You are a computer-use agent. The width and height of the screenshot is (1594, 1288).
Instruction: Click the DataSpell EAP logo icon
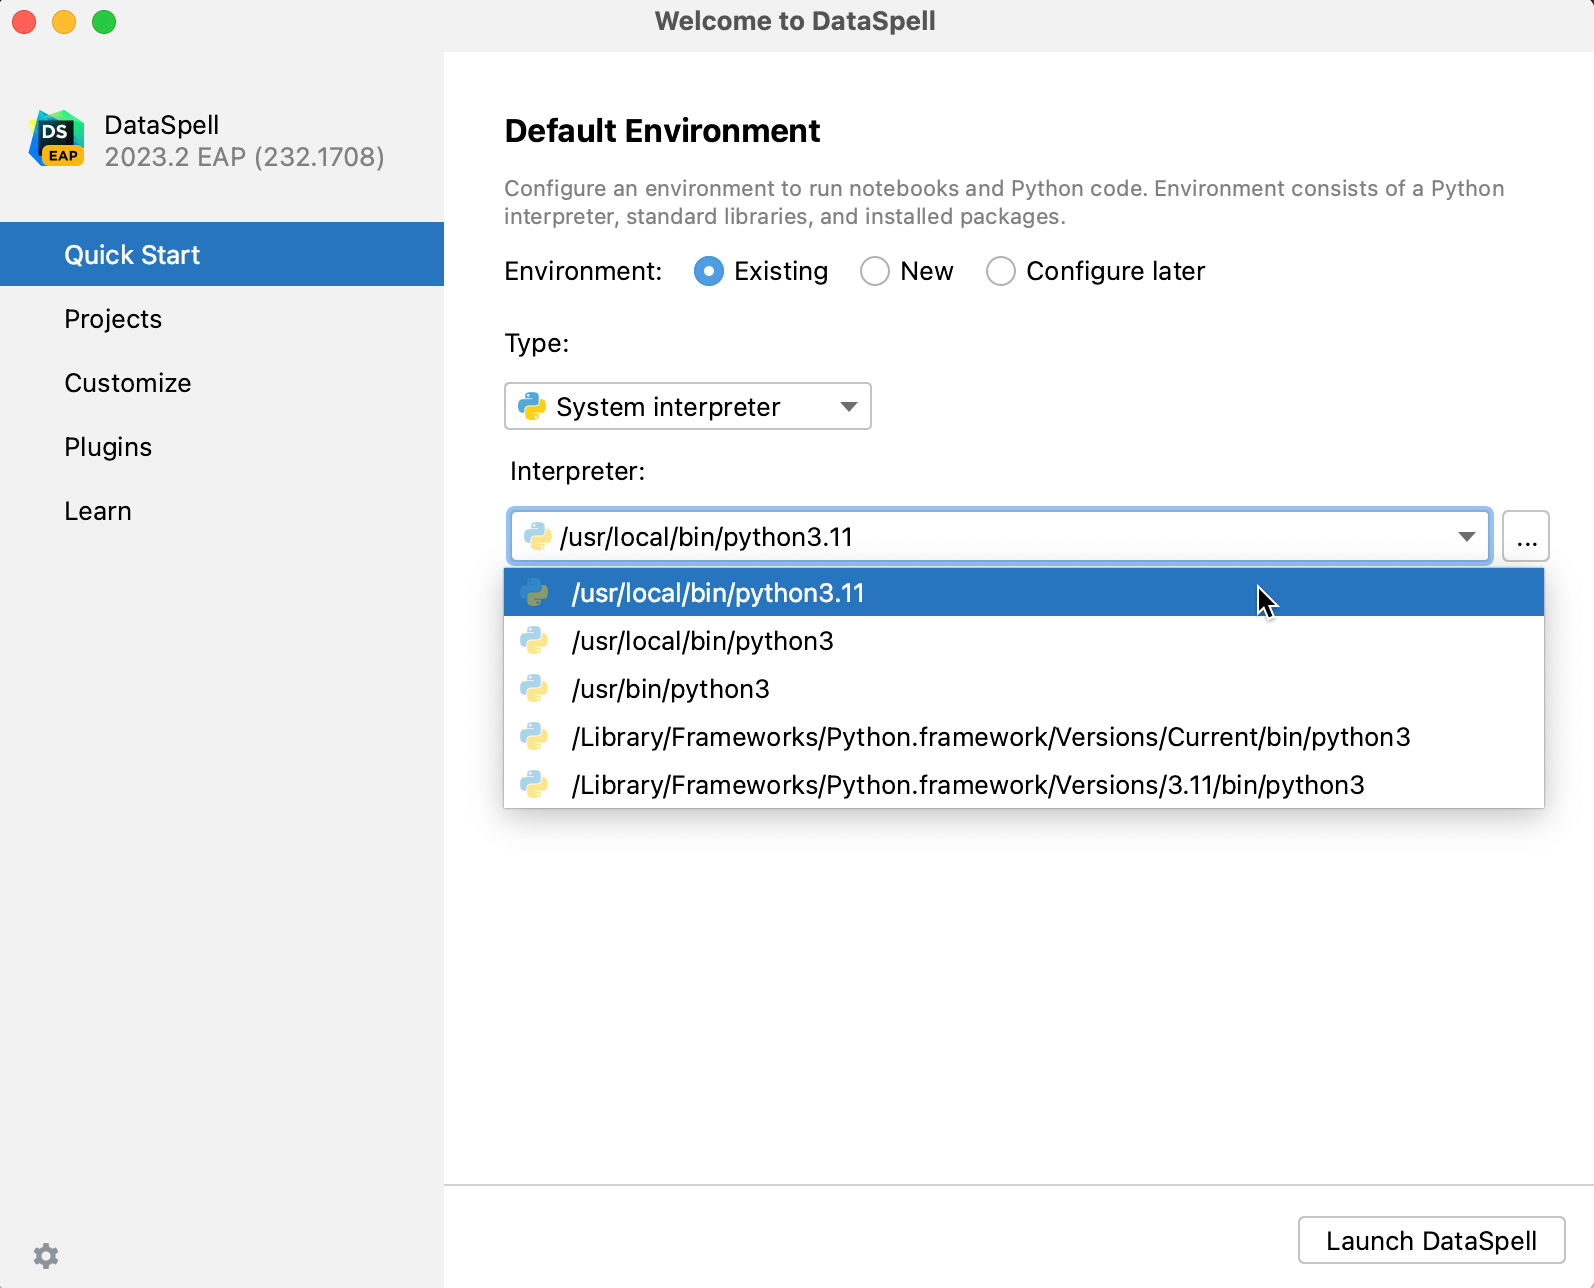coord(57,139)
